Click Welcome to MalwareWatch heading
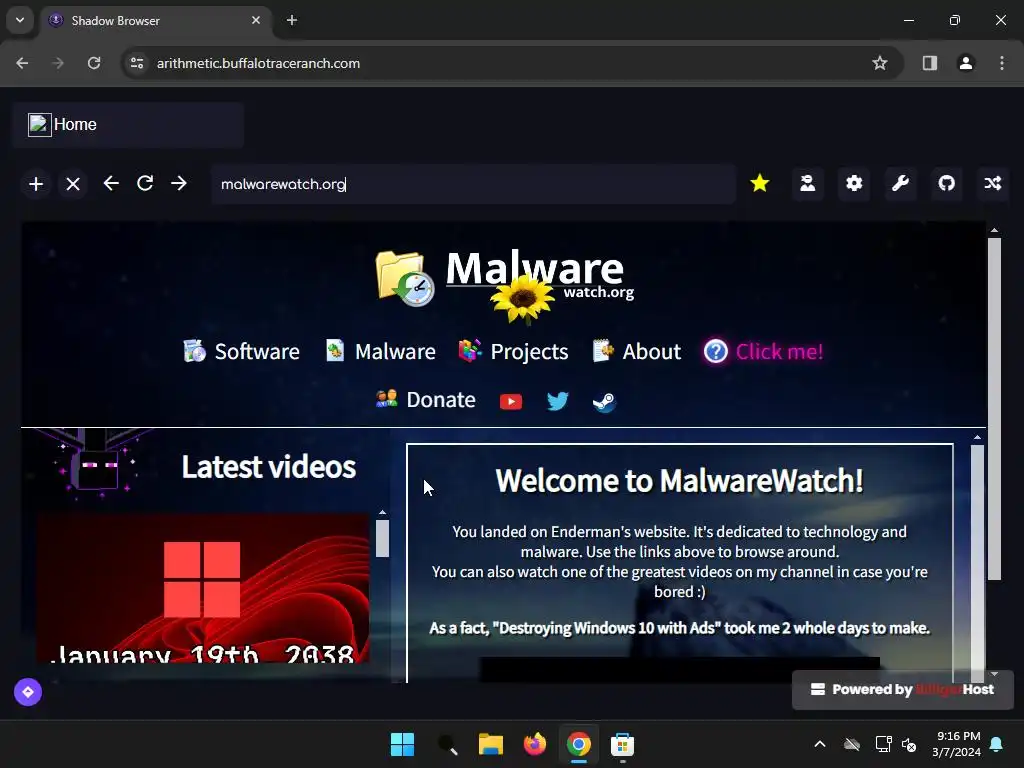The height and width of the screenshot is (768, 1024). (679, 481)
